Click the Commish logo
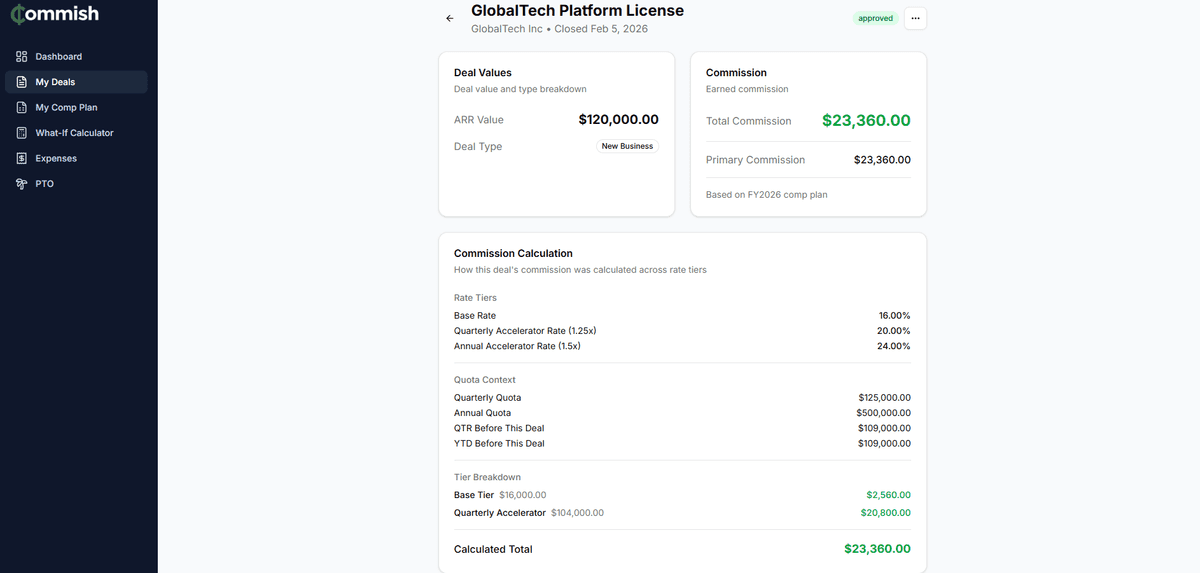 pos(55,15)
